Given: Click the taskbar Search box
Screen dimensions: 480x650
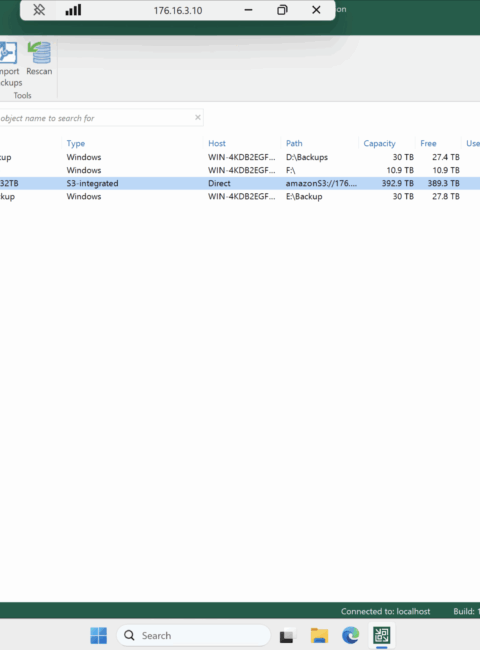Looking at the screenshot, I should pyautogui.click(x=194, y=635).
